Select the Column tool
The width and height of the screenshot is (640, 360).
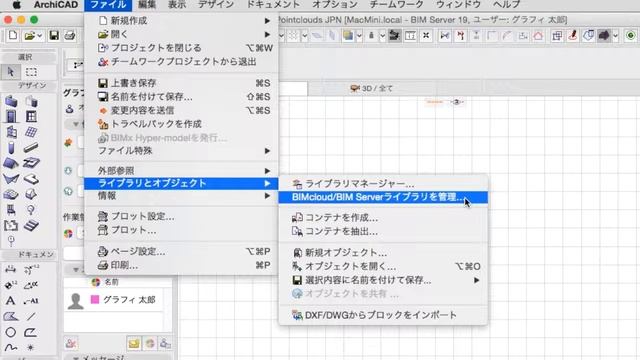(x=11, y=148)
